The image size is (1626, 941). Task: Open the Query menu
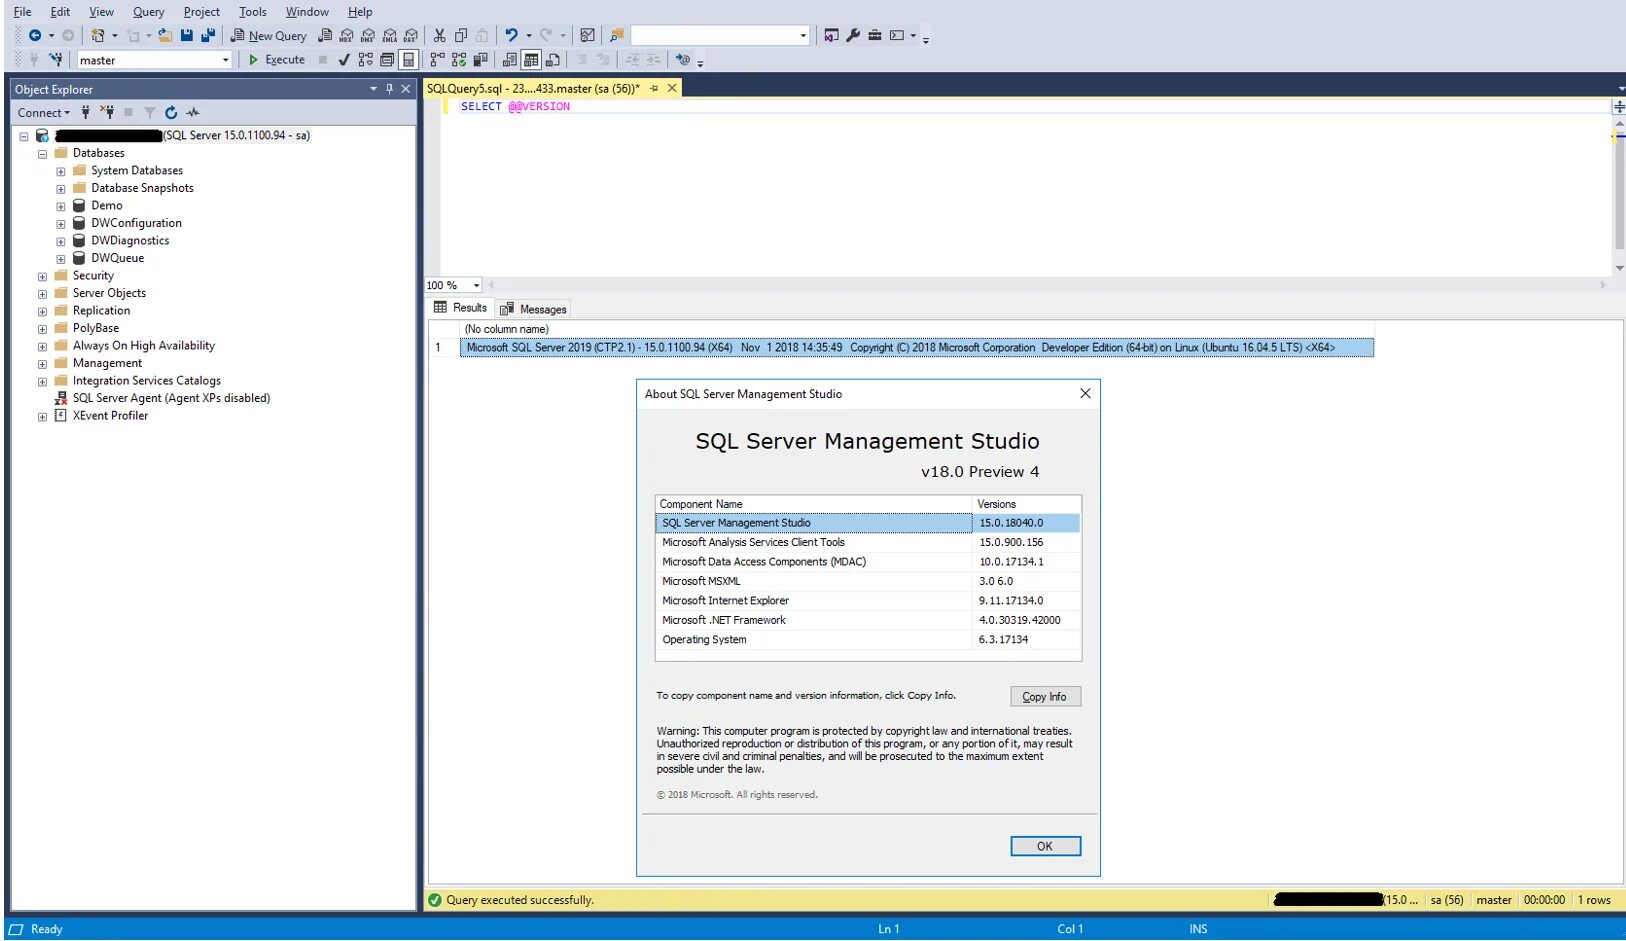(x=149, y=12)
